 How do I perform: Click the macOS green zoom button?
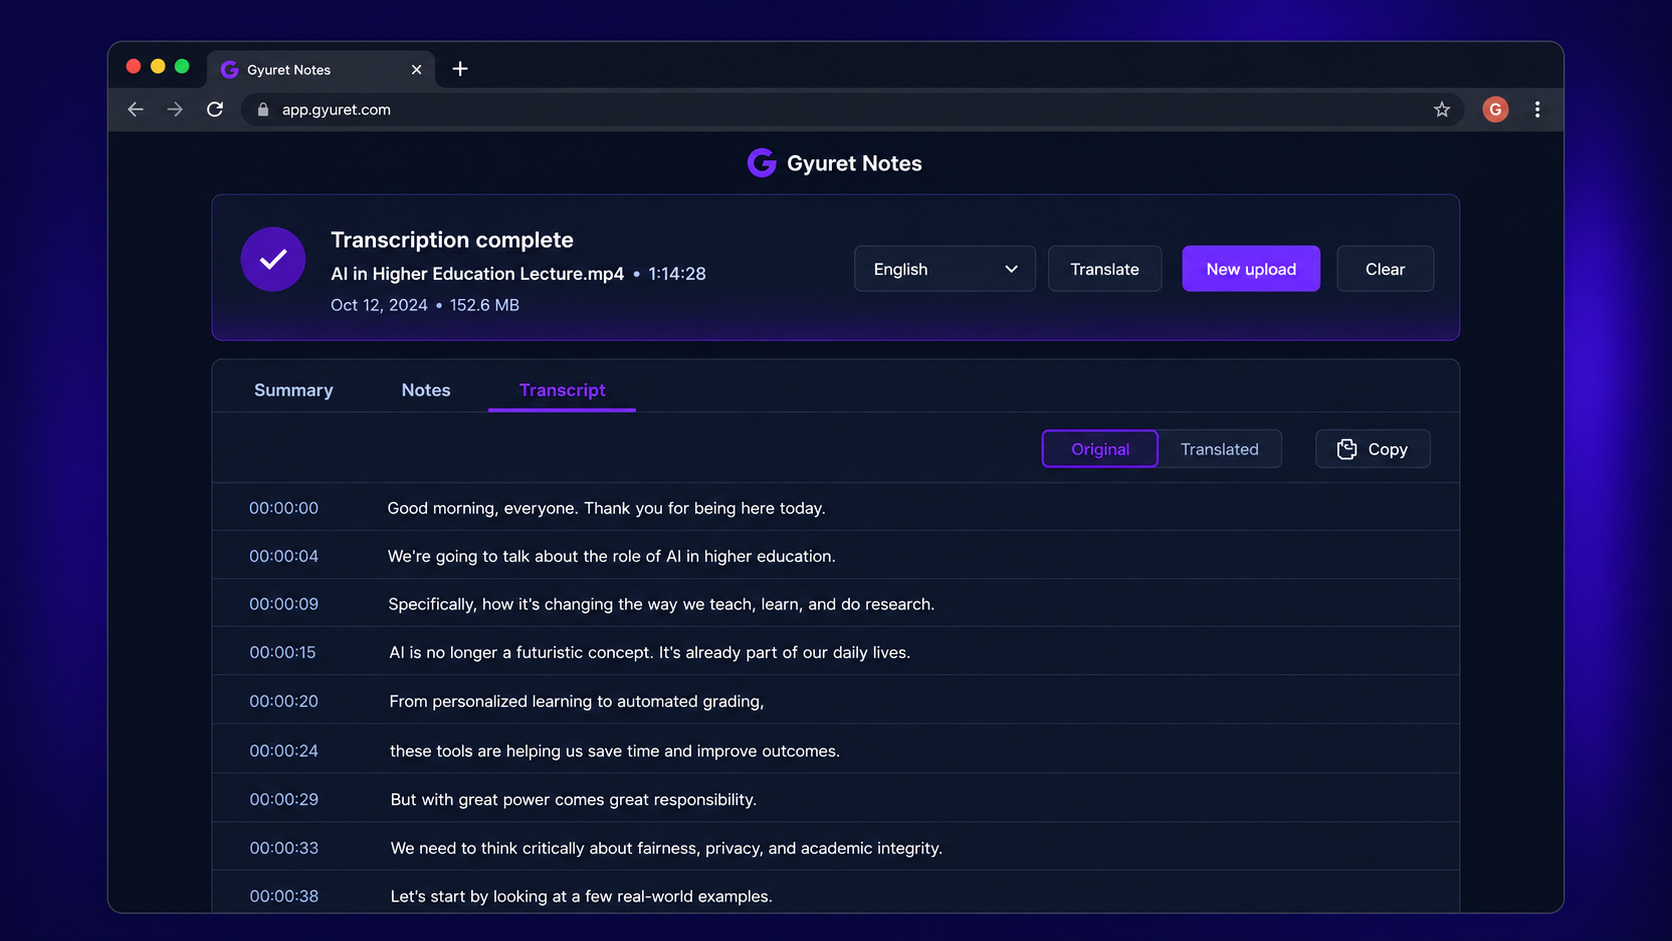(x=182, y=66)
